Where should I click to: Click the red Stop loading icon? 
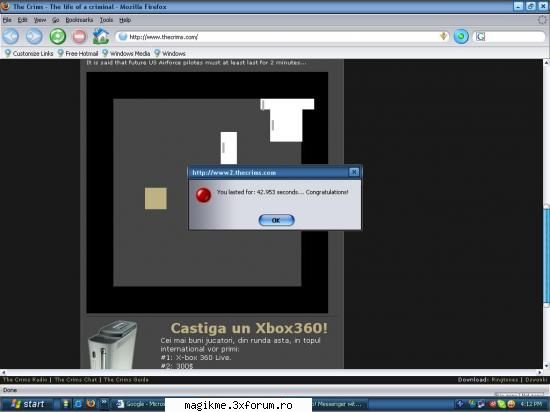click(79, 36)
